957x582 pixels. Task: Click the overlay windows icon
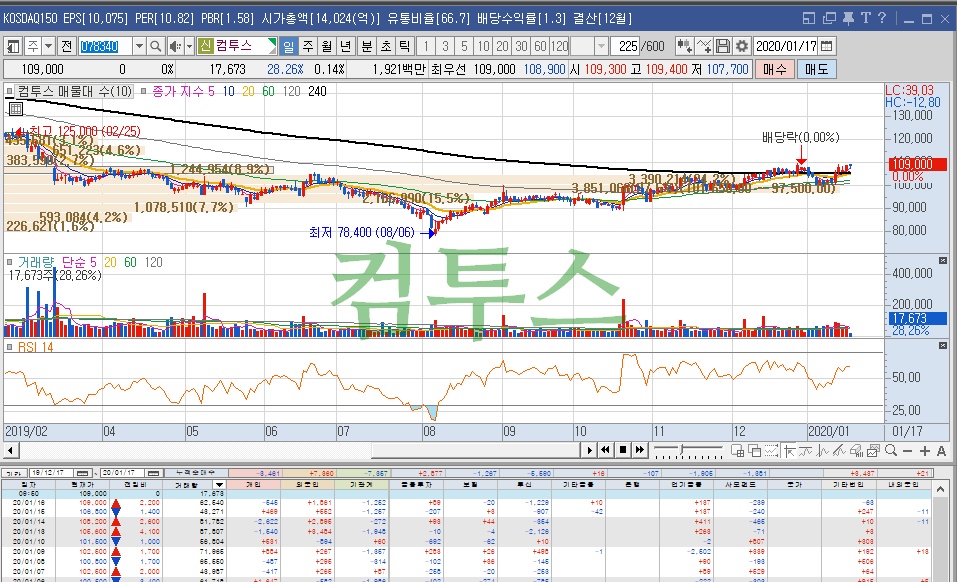(754, 450)
